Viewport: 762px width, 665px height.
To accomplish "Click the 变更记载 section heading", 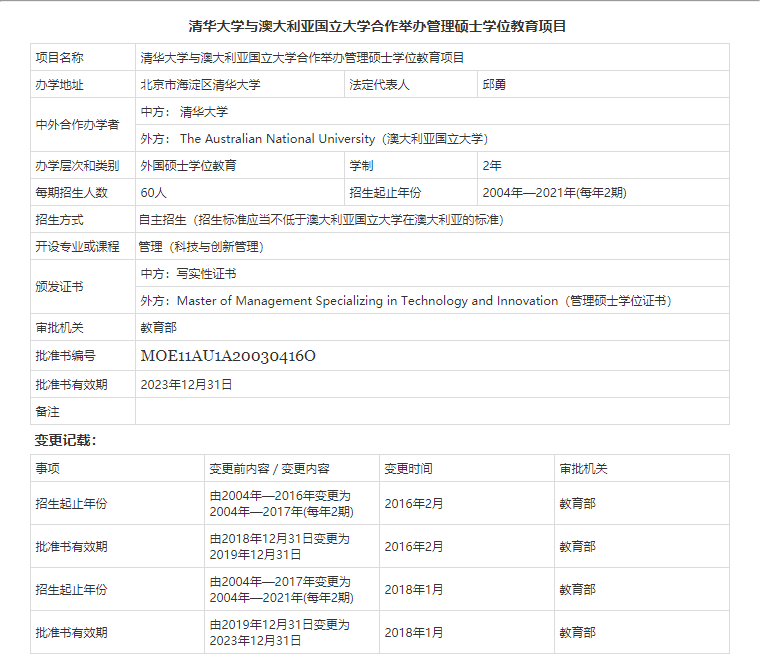I will (x=65, y=440).
